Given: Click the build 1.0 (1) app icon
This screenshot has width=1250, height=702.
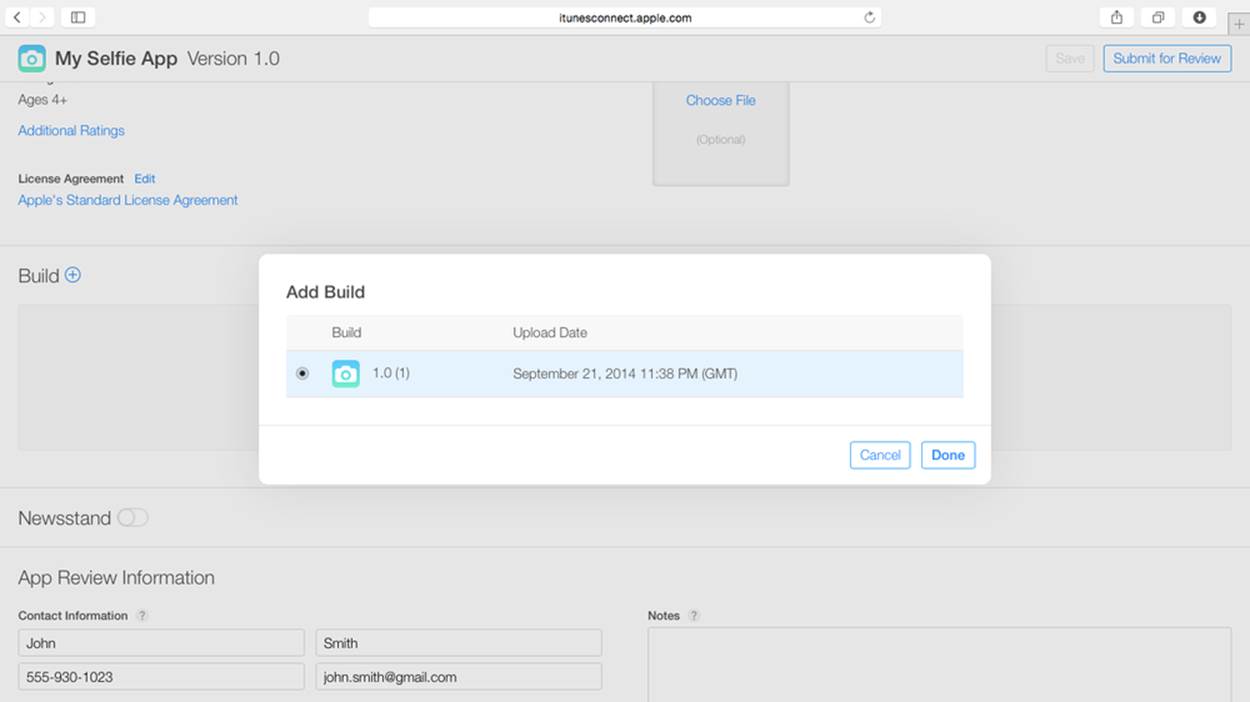Looking at the screenshot, I should (x=346, y=374).
